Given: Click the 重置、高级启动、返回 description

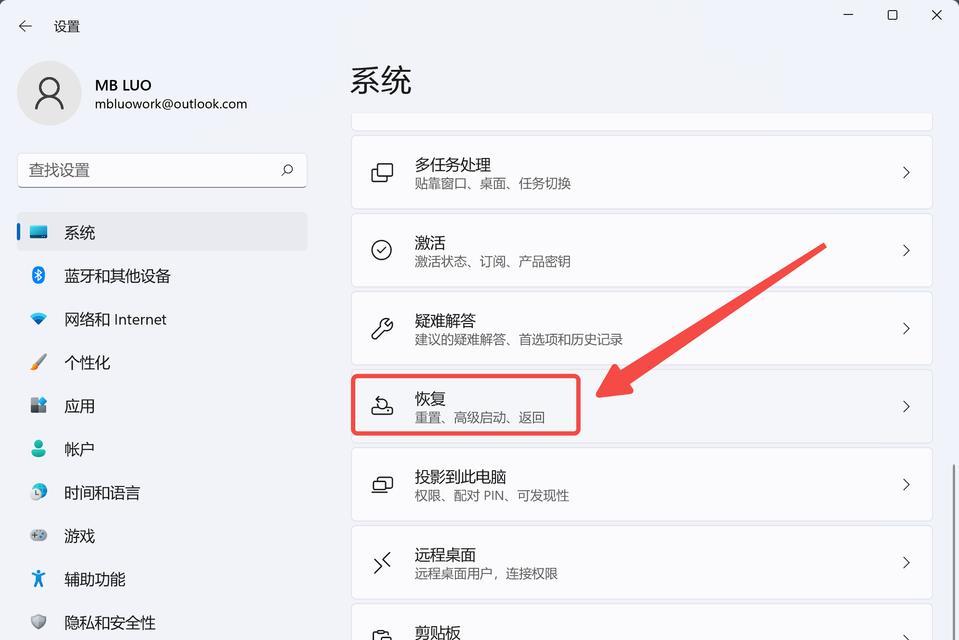Looking at the screenshot, I should pos(480,417).
